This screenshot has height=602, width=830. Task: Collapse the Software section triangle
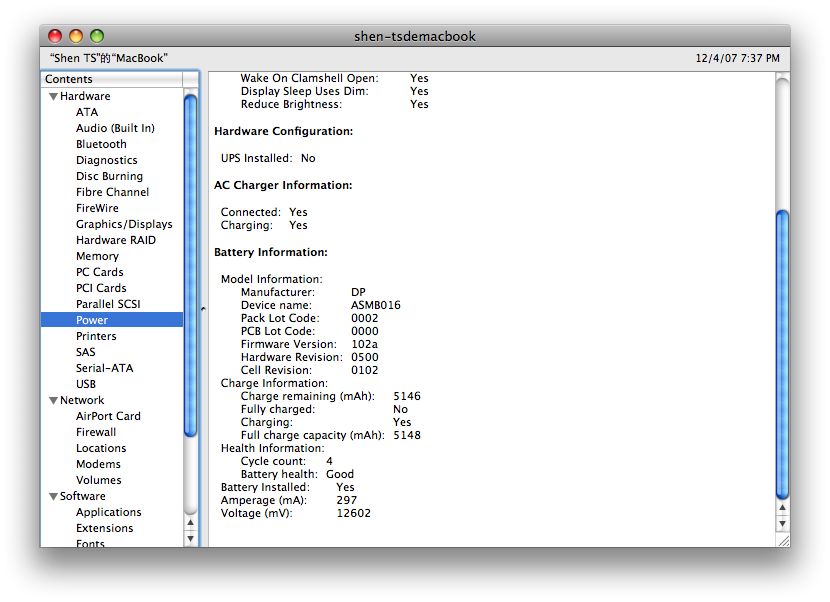[x=53, y=496]
